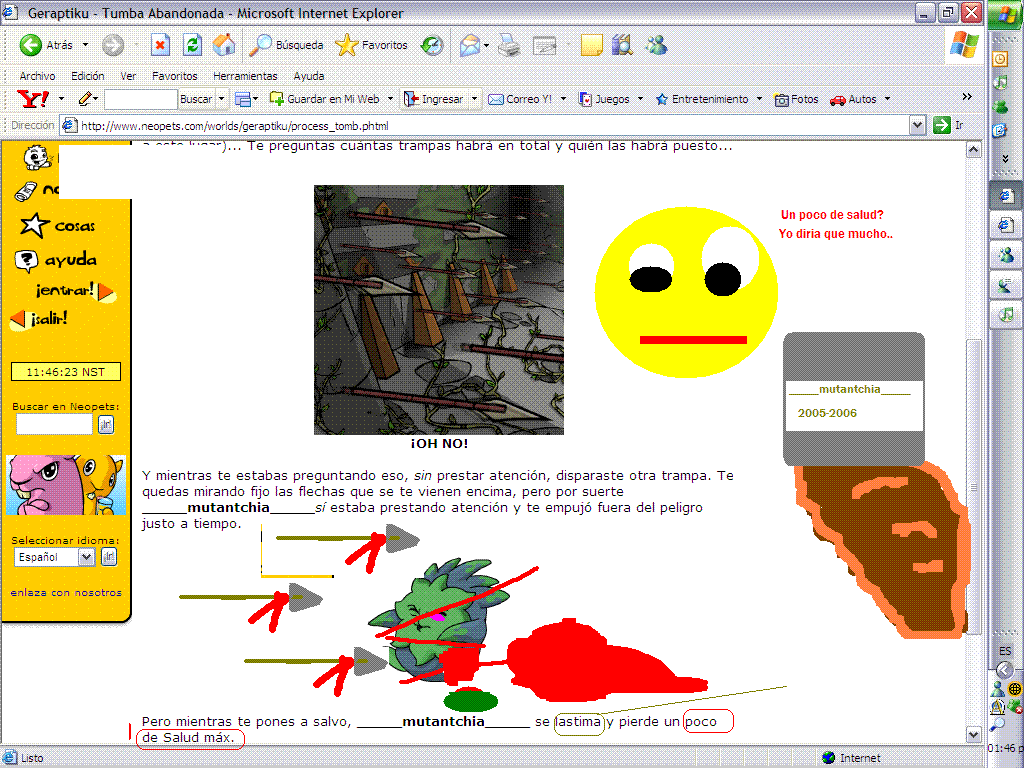The height and width of the screenshot is (768, 1024).
Task: Open Fotos toolbar button
Action: click(x=796, y=99)
